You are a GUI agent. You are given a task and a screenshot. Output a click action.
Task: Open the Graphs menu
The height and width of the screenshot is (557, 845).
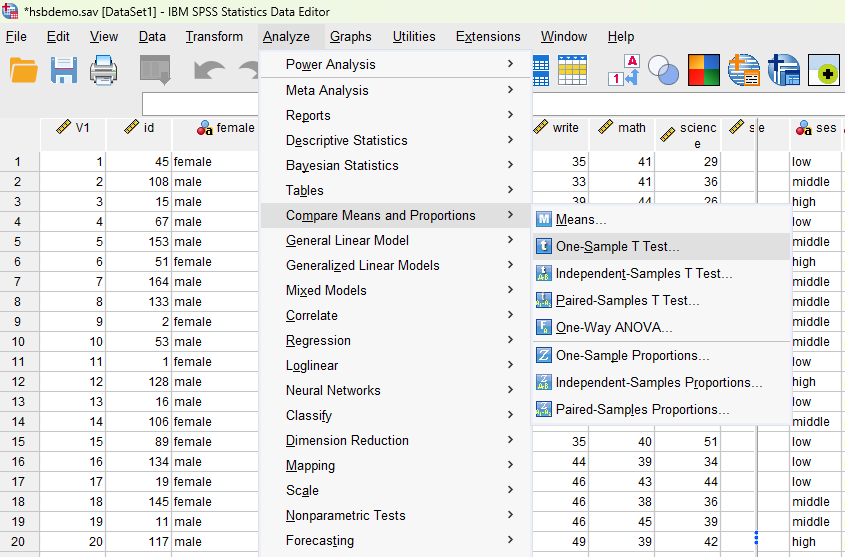[x=351, y=37]
